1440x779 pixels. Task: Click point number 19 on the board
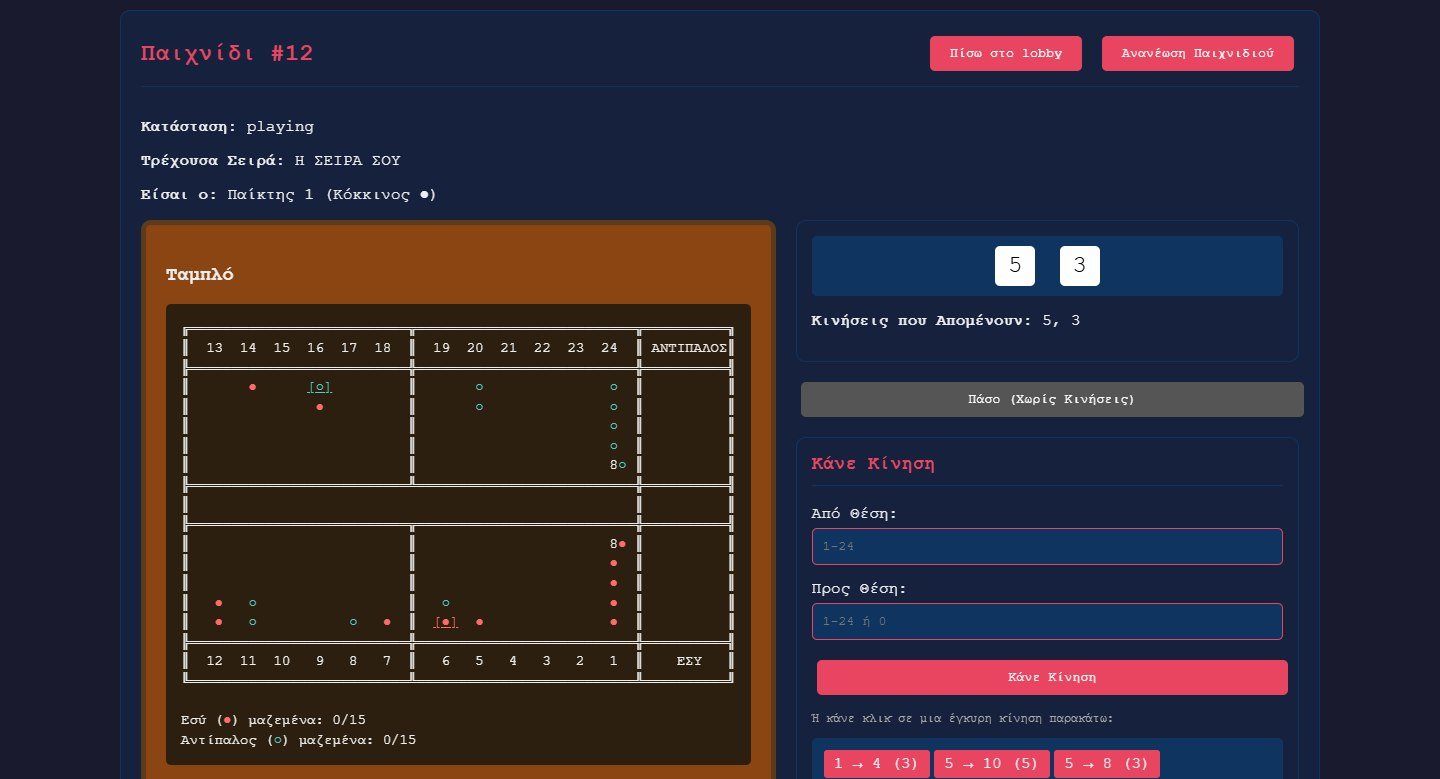pyautogui.click(x=442, y=348)
